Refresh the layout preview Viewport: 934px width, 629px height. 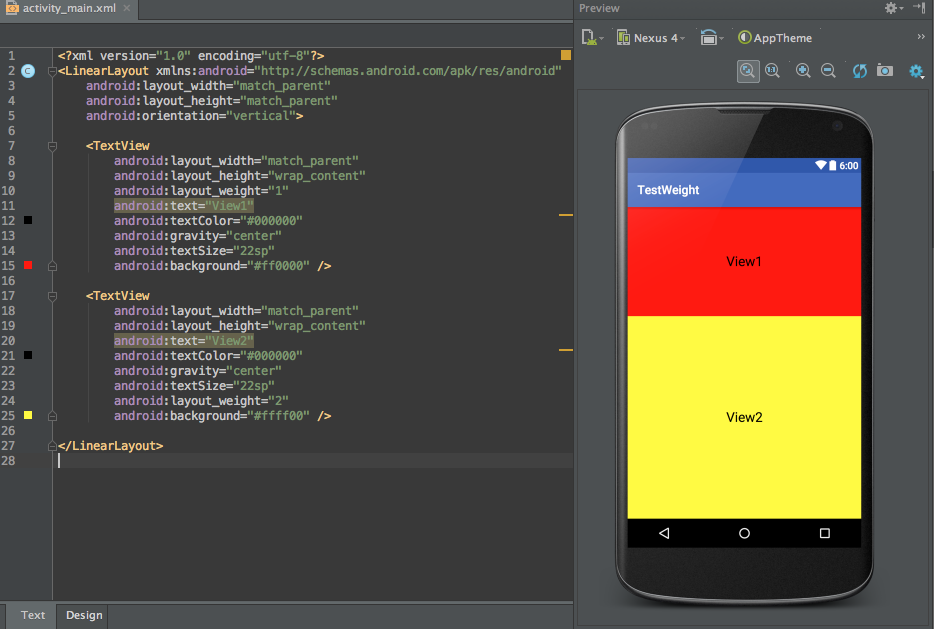(860, 71)
